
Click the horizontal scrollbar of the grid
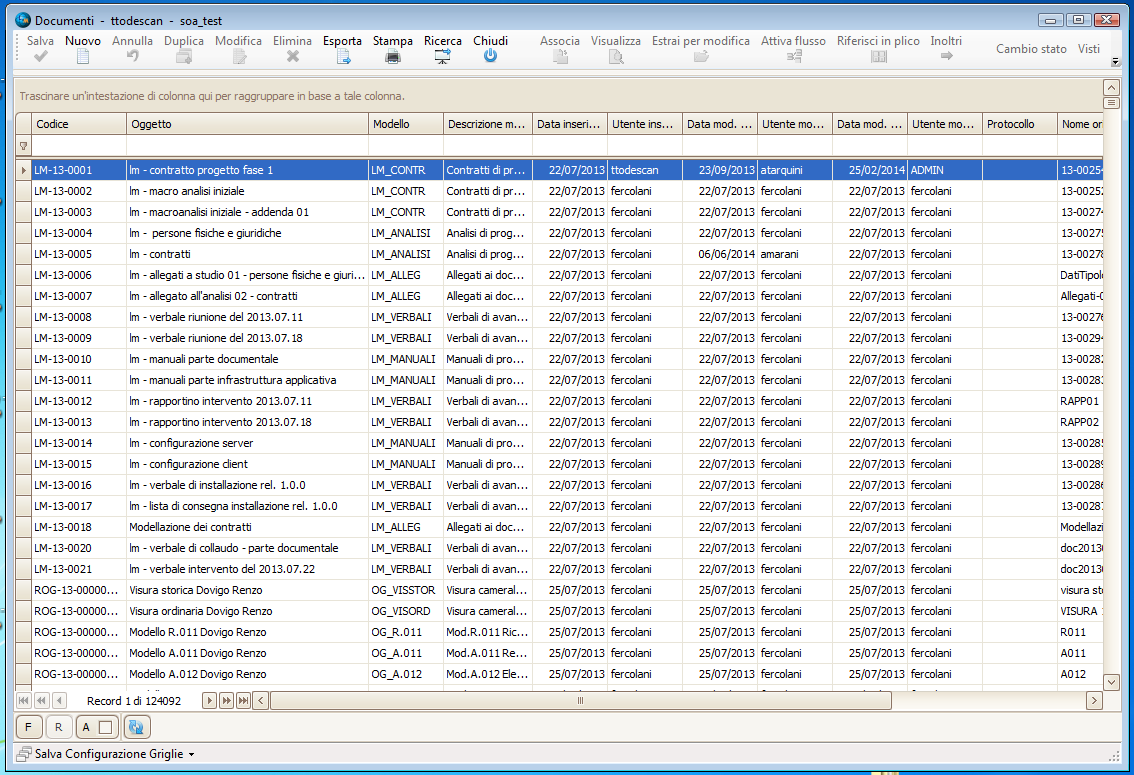(580, 701)
